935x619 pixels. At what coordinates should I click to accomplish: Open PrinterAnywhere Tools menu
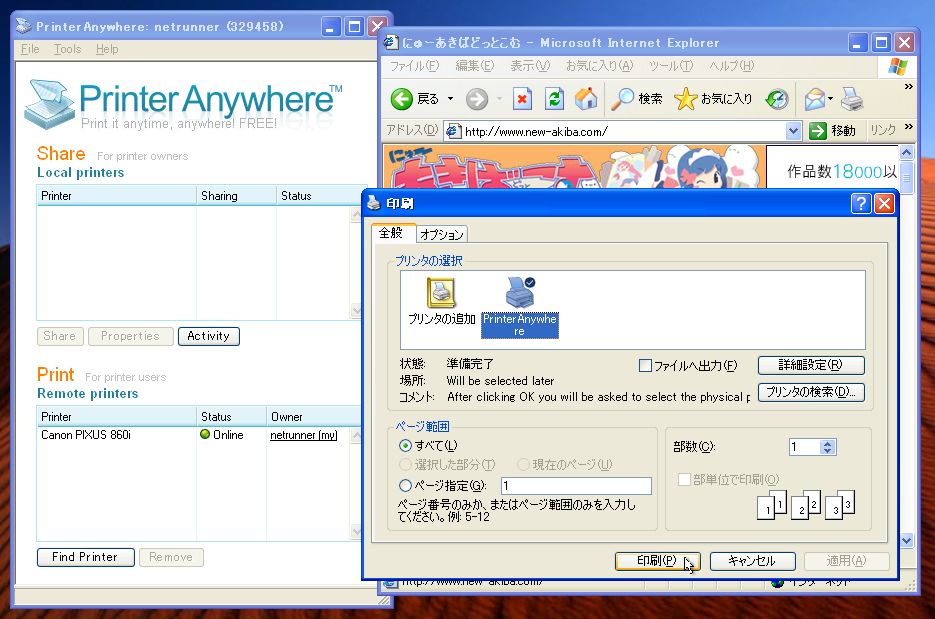coord(67,49)
